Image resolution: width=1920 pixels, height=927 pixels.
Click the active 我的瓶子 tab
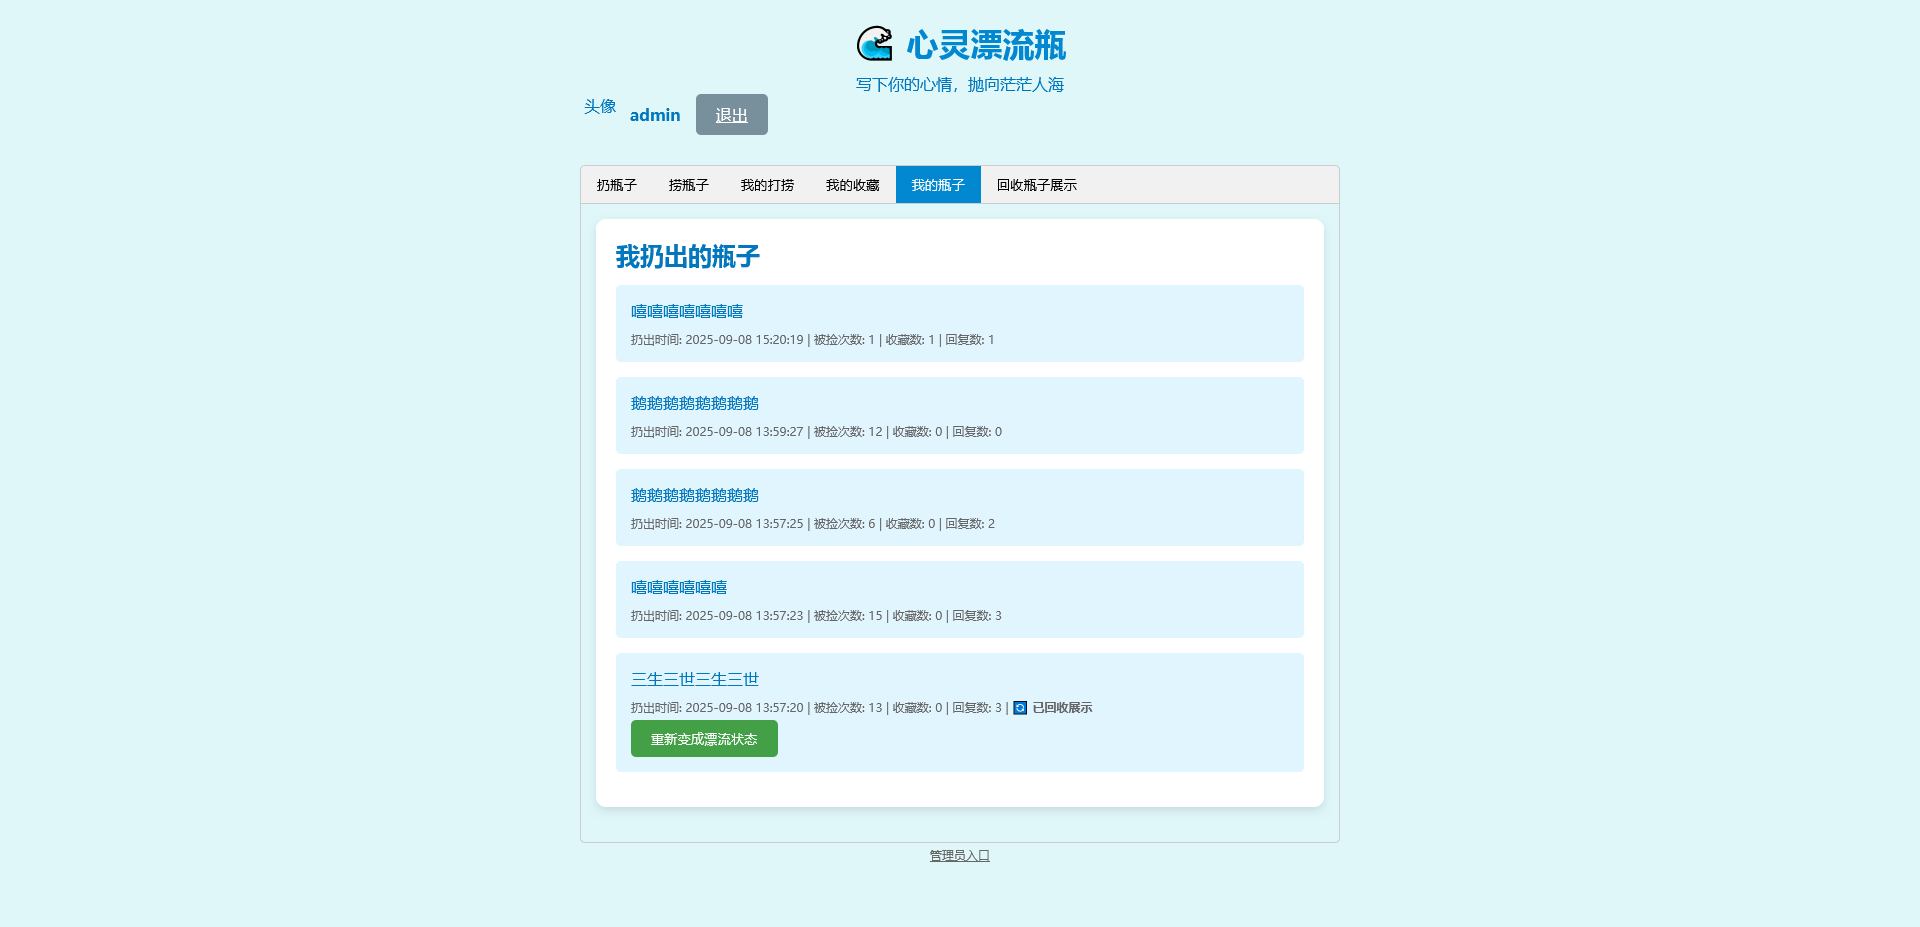coord(937,185)
